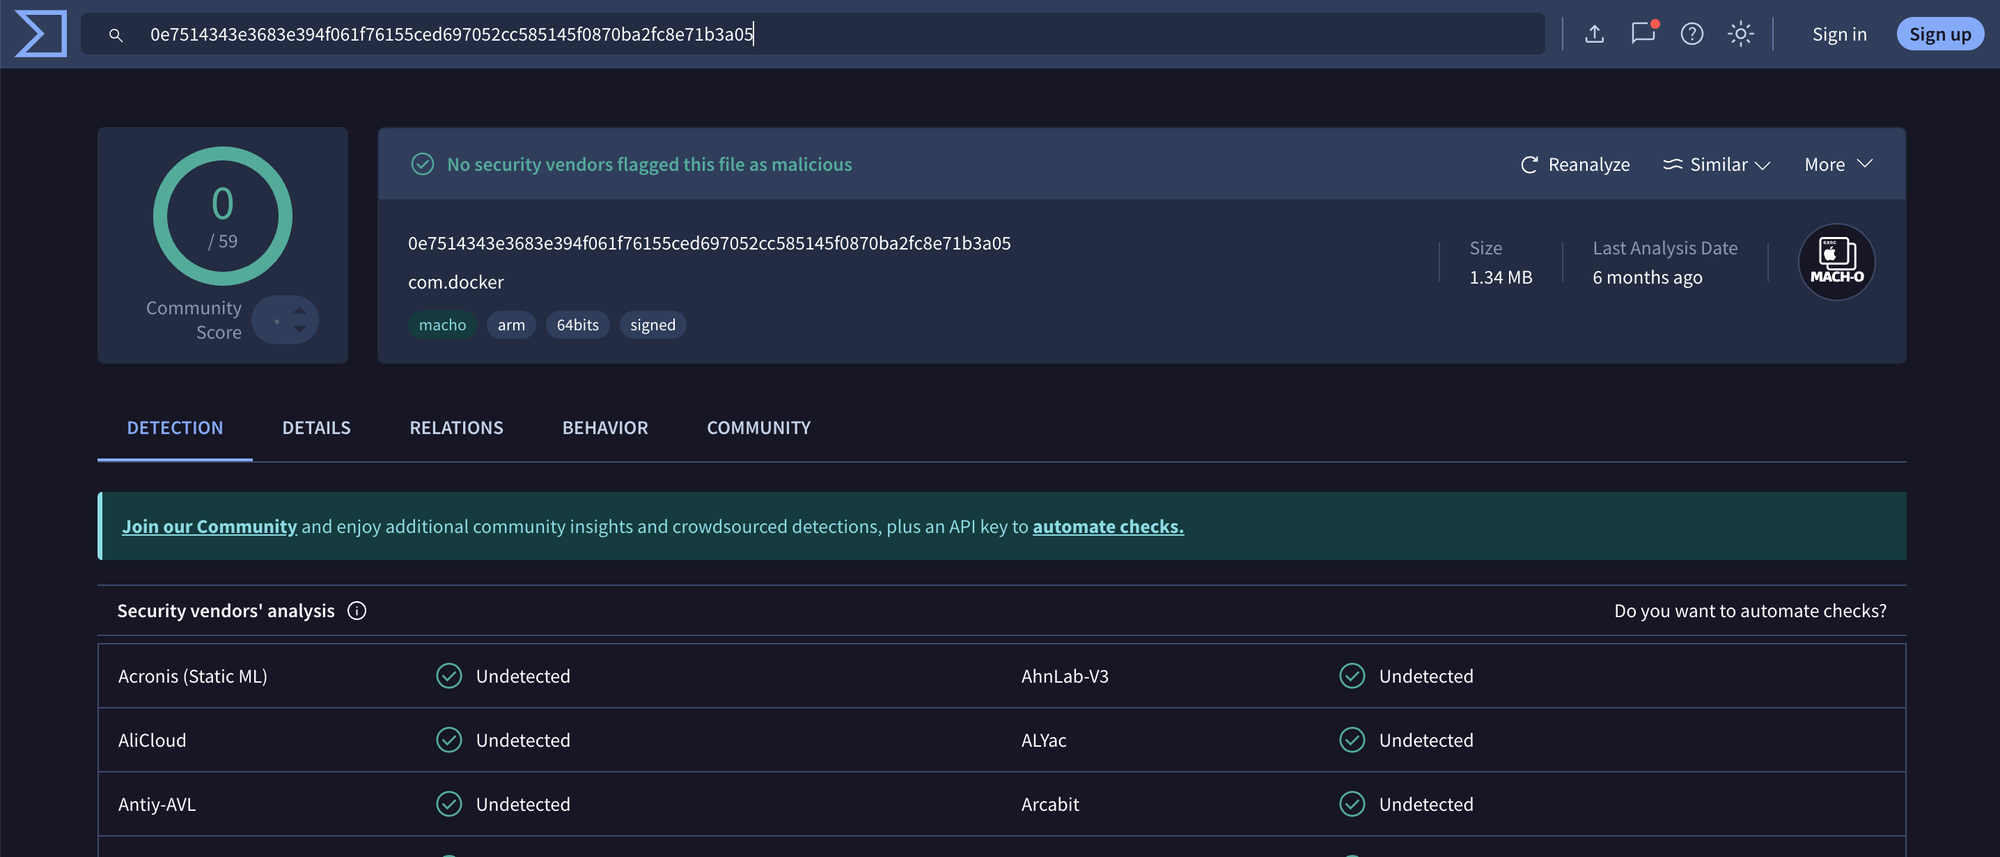Click the 6 months ago analysis date
The height and width of the screenshot is (857, 2000).
pyautogui.click(x=1647, y=277)
